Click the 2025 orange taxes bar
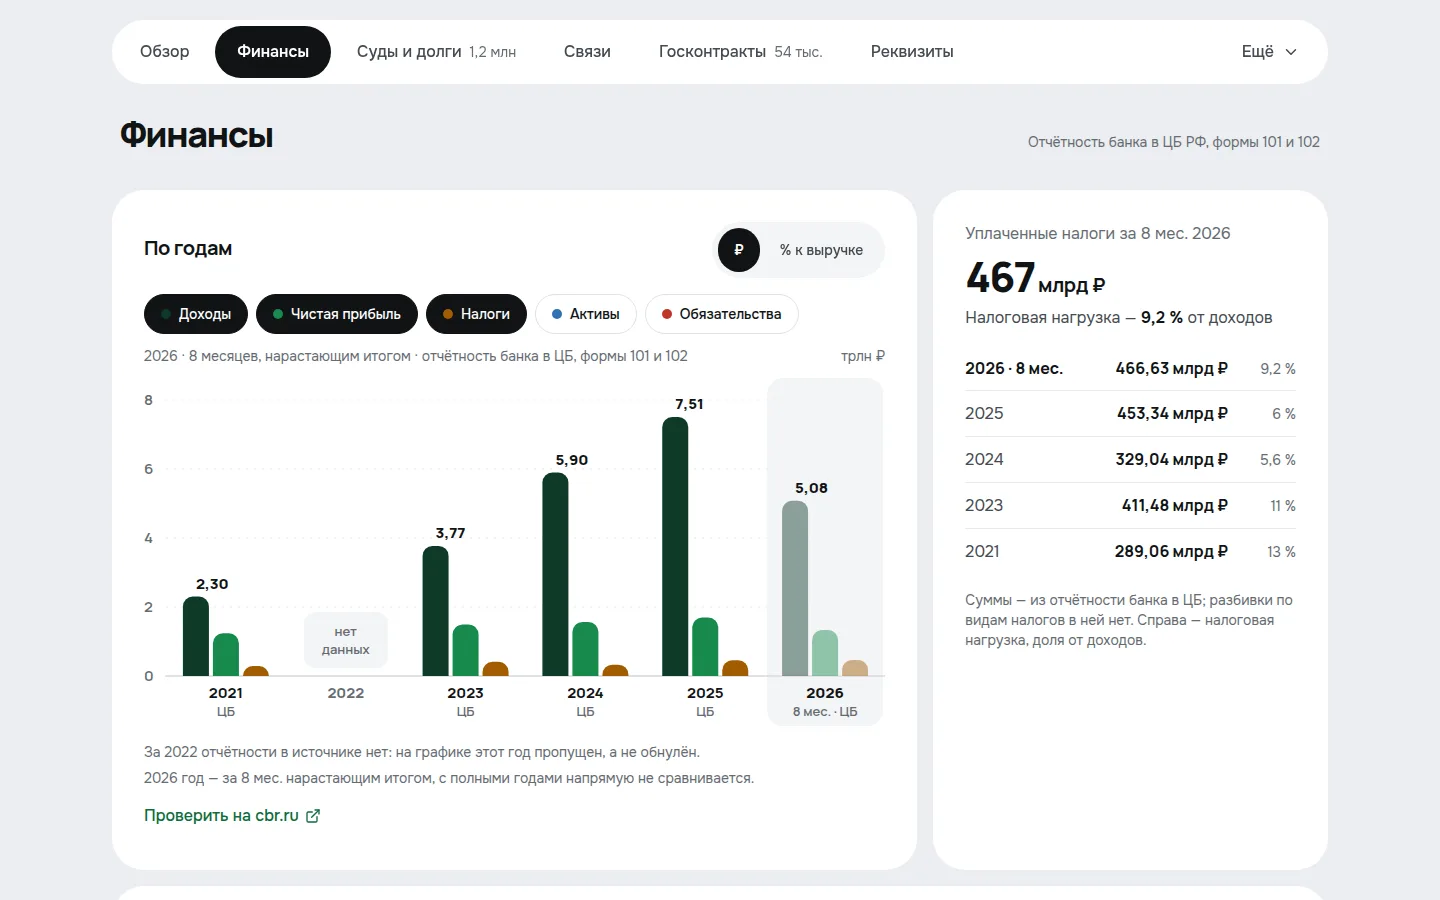 [735, 668]
